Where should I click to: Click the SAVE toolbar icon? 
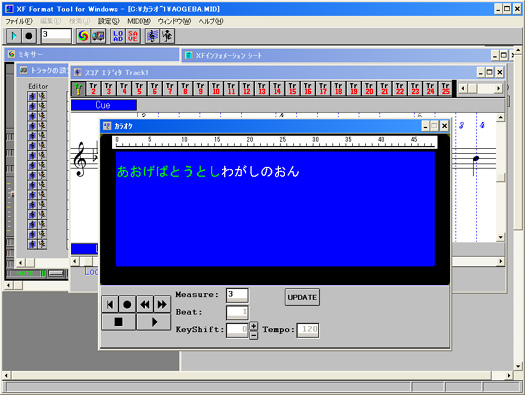coord(133,36)
